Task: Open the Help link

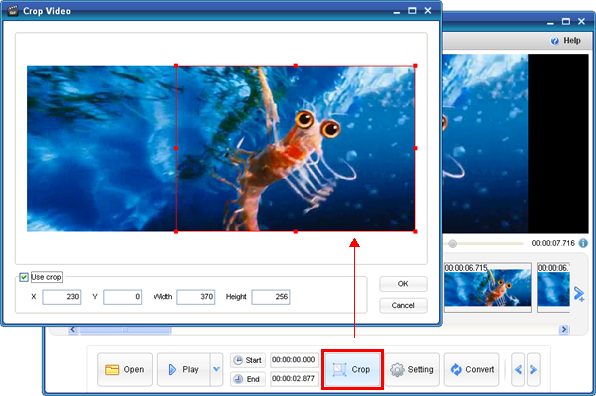Action: 566,41
